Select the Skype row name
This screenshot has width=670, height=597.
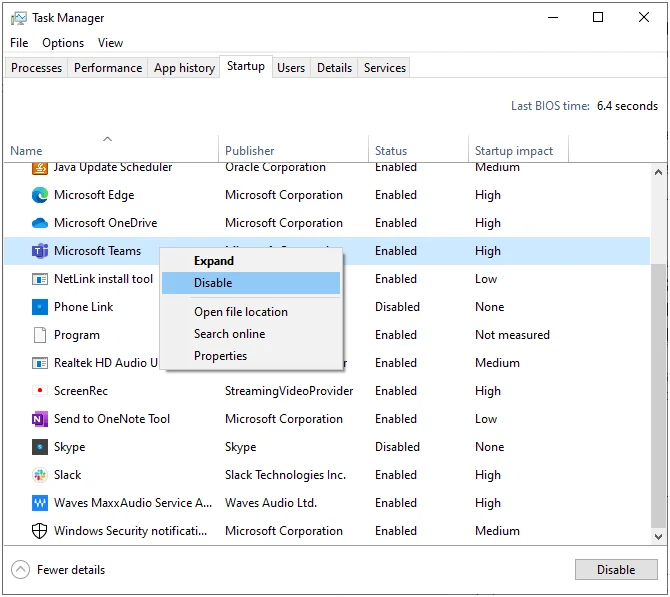click(x=70, y=447)
